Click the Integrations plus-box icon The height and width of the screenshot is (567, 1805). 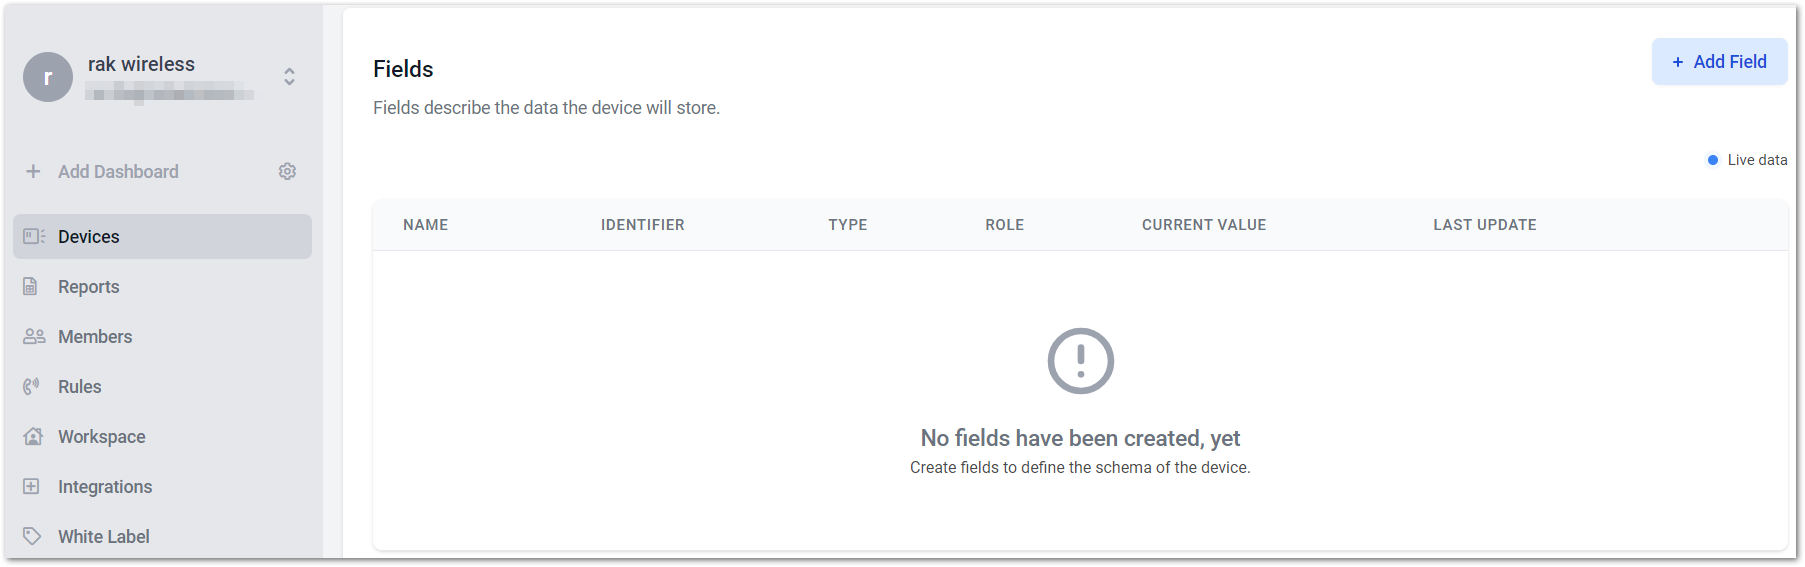click(x=31, y=486)
